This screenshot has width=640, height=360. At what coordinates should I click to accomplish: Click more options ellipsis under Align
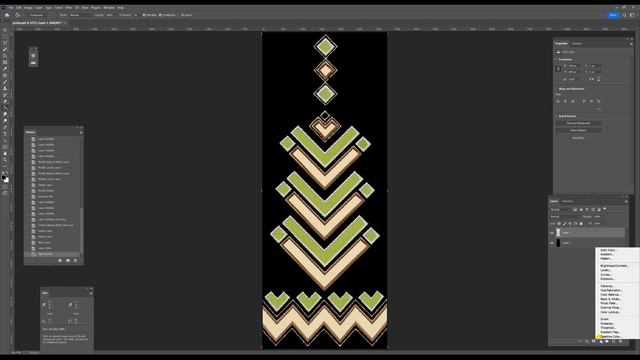pos(599,109)
